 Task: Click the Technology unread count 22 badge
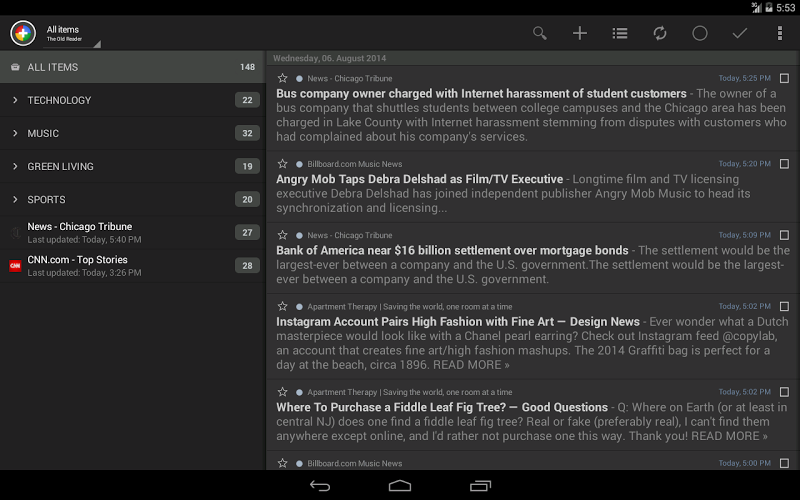point(247,100)
